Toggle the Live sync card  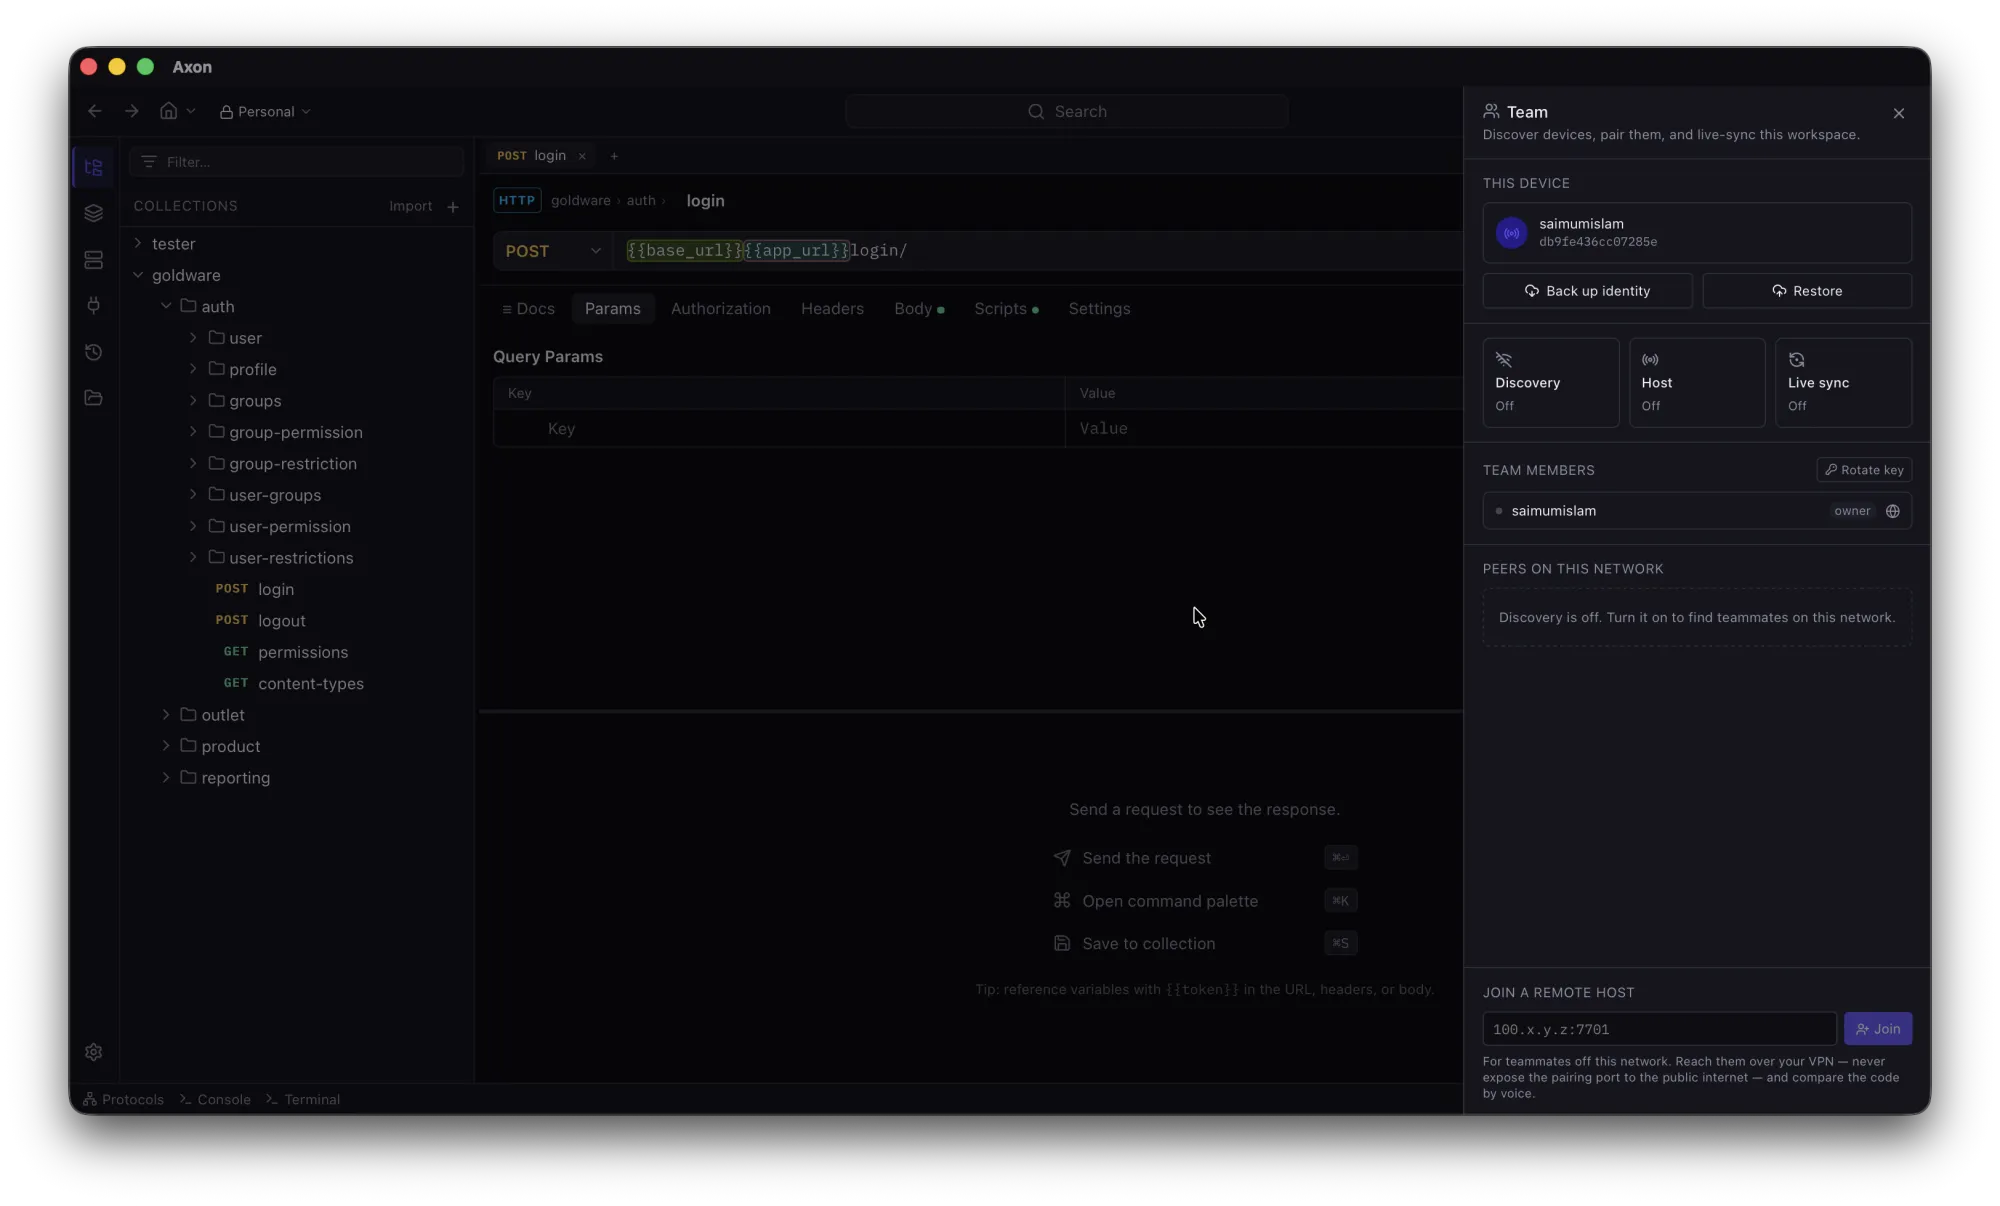(x=1843, y=383)
